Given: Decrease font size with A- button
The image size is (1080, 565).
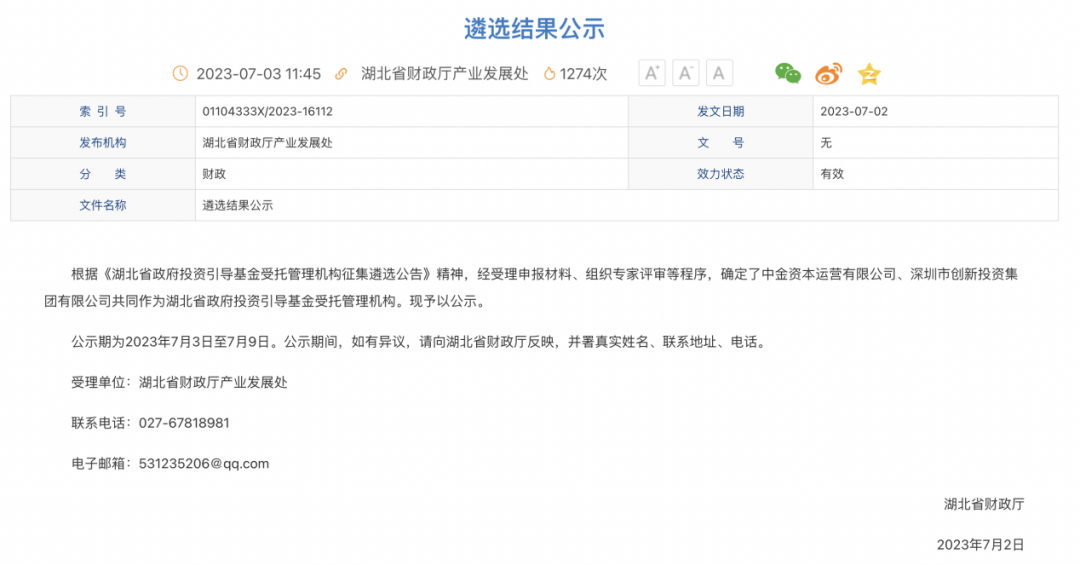Looking at the screenshot, I should coord(685,73).
